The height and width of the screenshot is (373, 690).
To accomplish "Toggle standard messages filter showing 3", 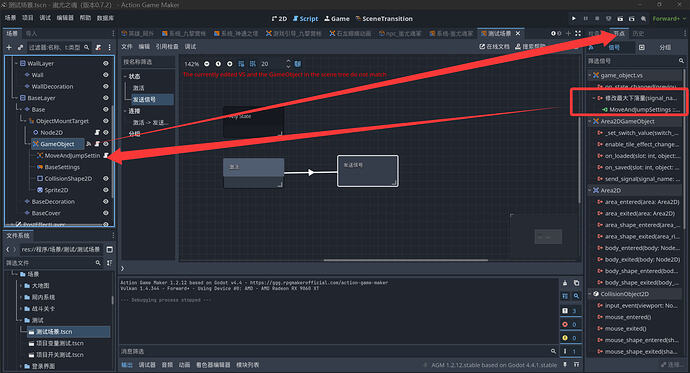I will pyautogui.click(x=570, y=311).
